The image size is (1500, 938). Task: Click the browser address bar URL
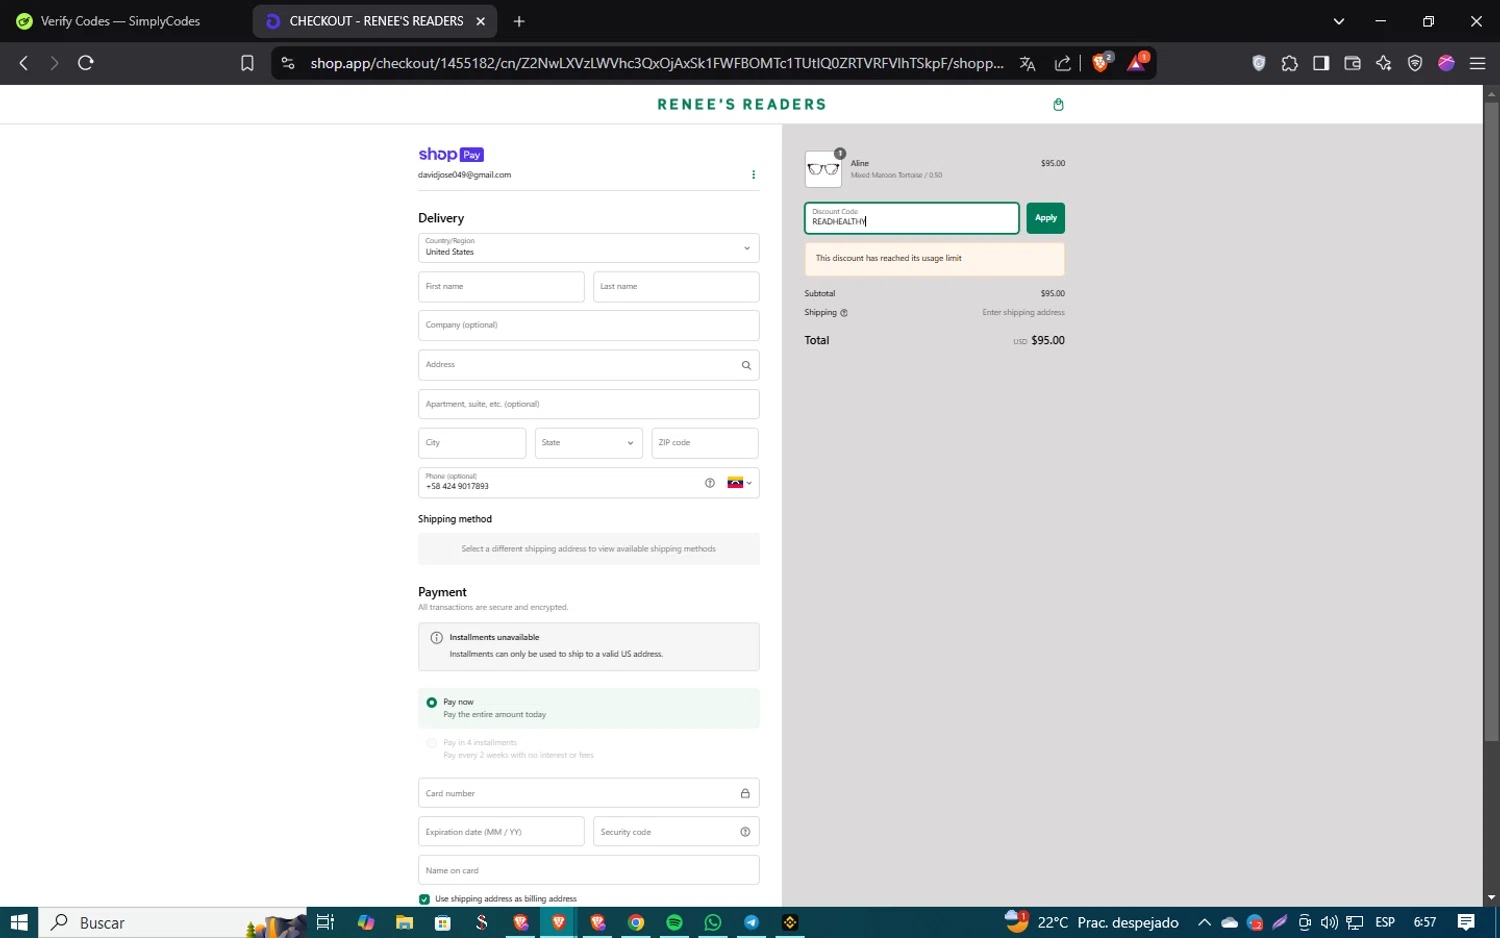[x=656, y=63]
